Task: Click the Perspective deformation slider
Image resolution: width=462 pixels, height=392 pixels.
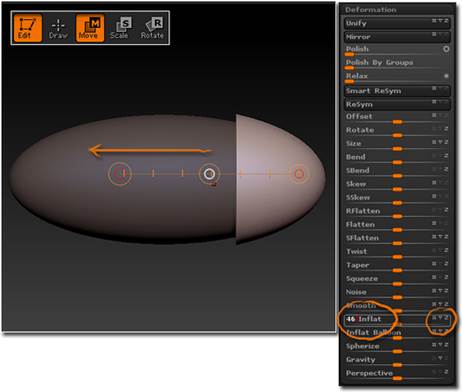Action: [397, 374]
